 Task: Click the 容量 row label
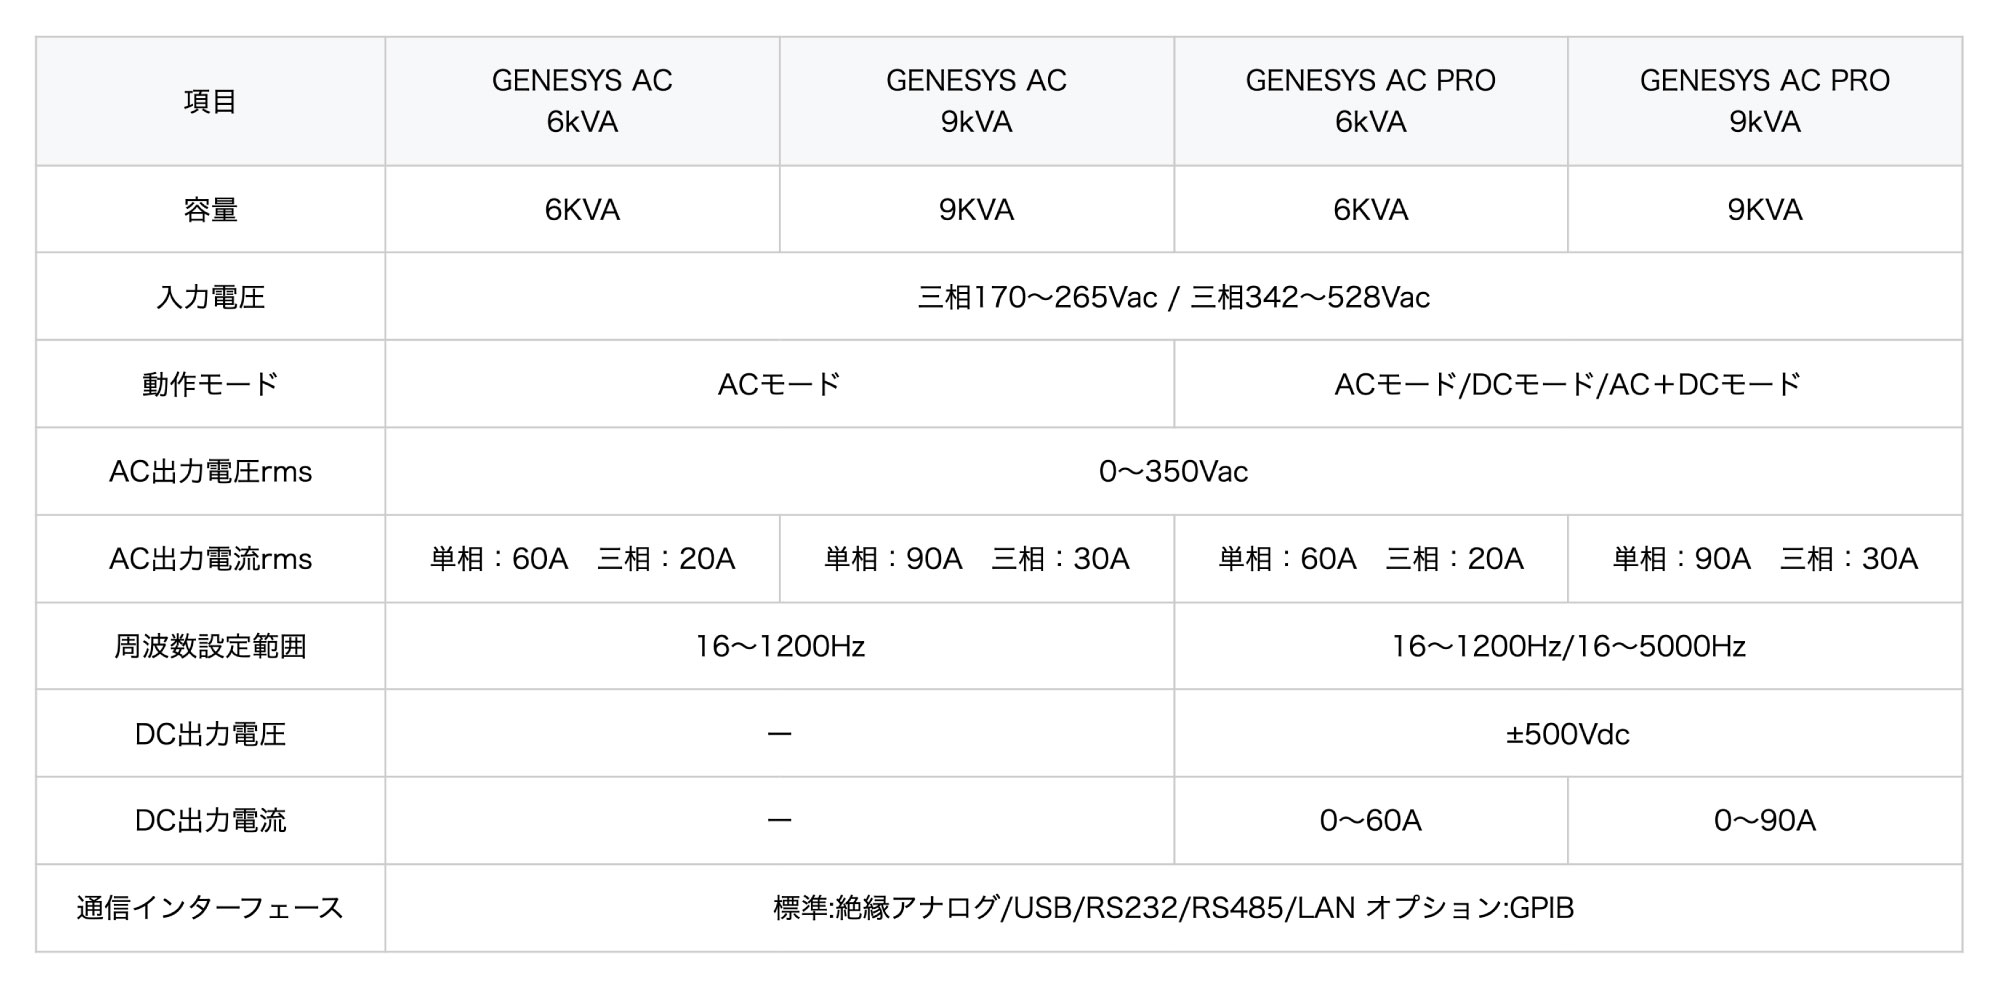coord(210,209)
